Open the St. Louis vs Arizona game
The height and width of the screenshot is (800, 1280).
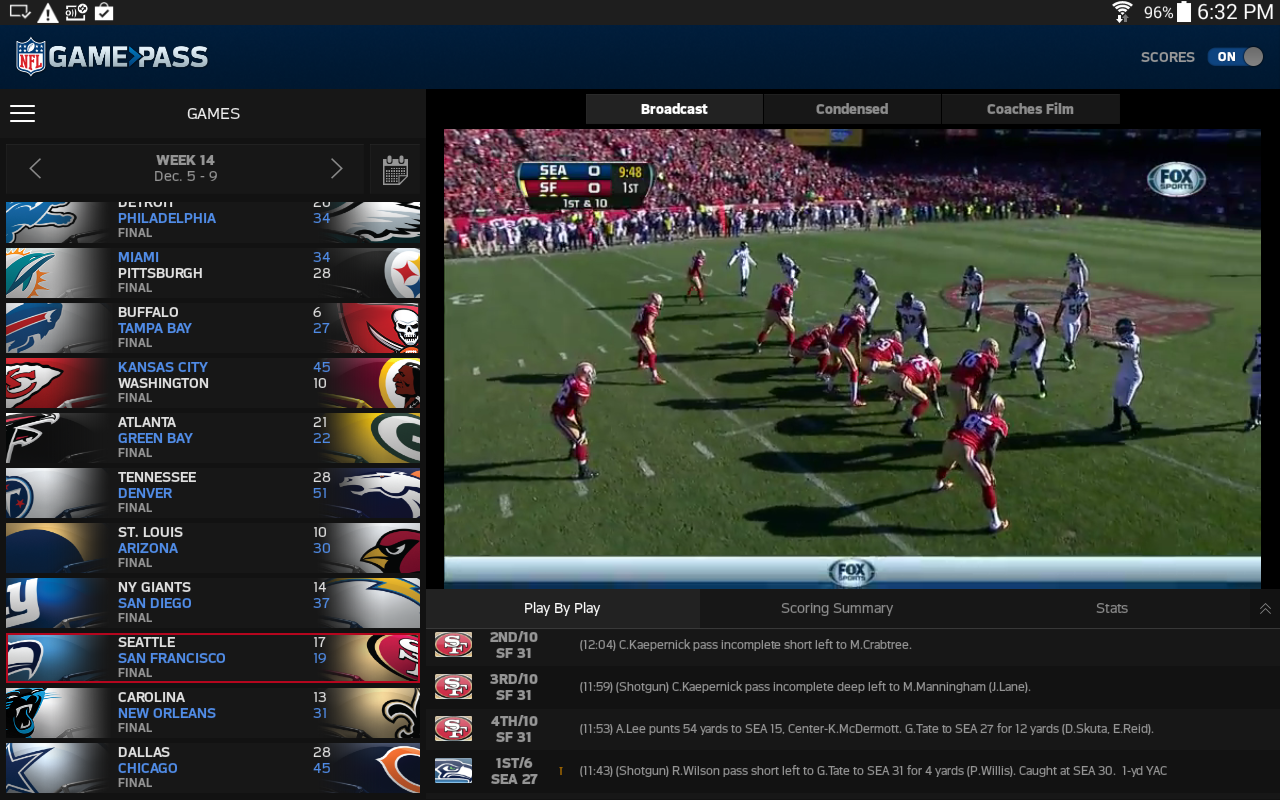(x=213, y=548)
